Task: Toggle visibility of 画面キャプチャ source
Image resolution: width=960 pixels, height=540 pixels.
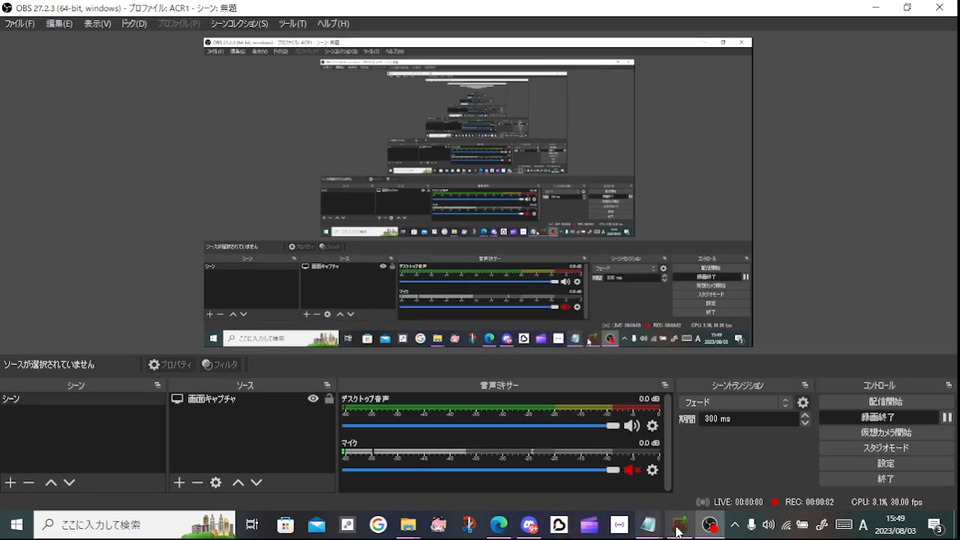Action: point(313,399)
